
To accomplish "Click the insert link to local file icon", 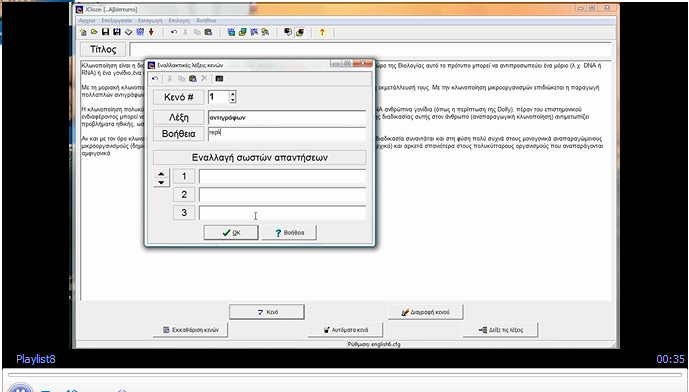I will click(x=265, y=32).
